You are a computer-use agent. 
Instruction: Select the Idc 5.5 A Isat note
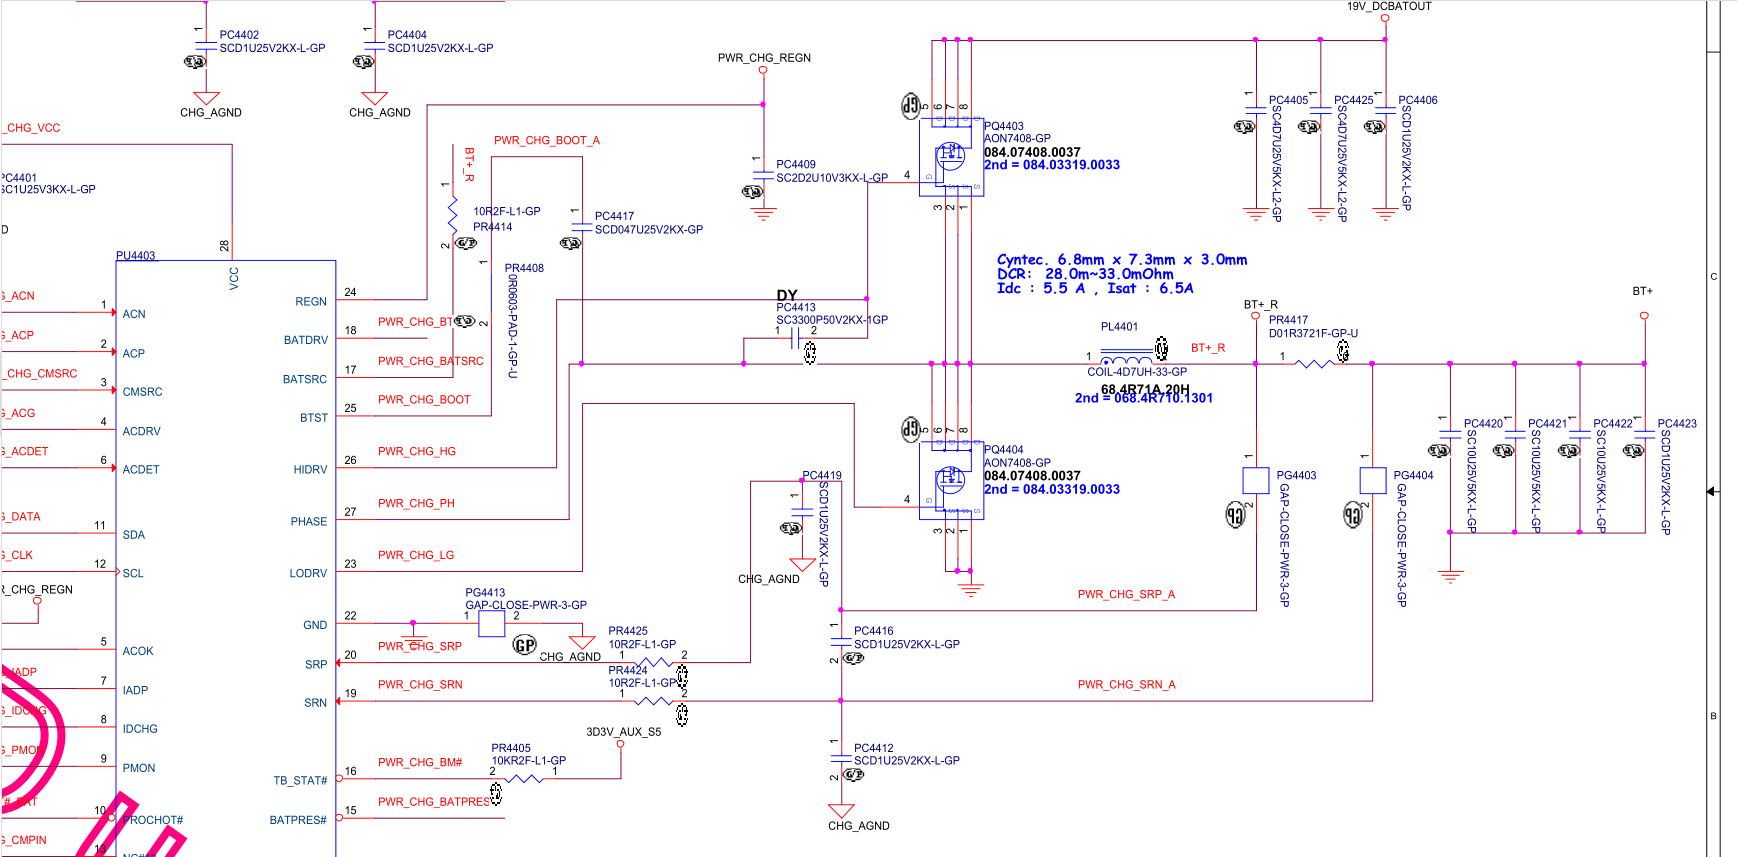click(x=1095, y=289)
